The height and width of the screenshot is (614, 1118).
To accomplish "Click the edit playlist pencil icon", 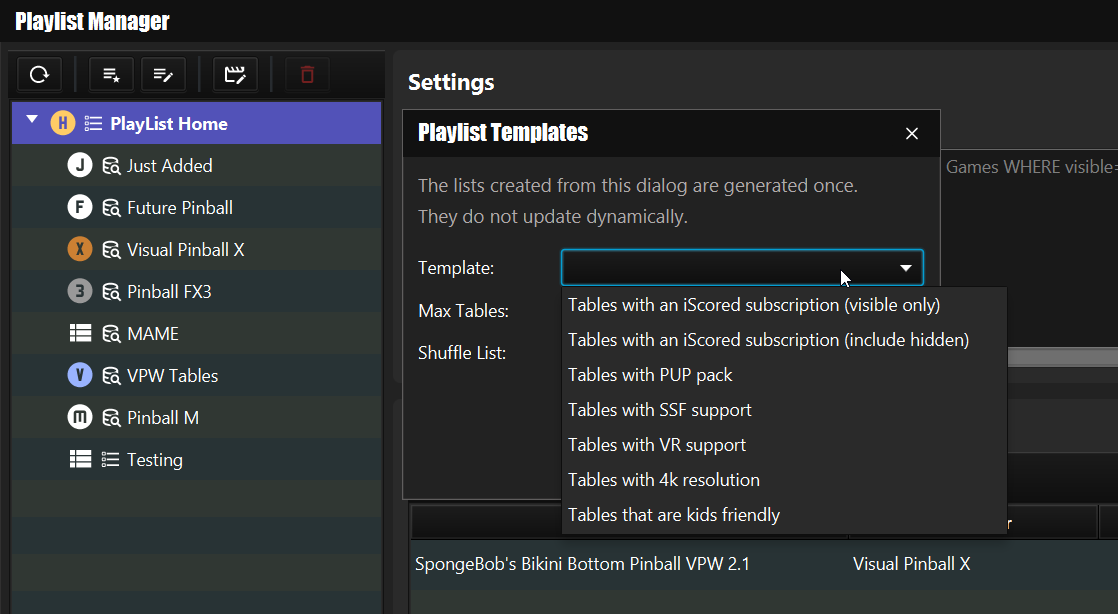I will point(163,74).
